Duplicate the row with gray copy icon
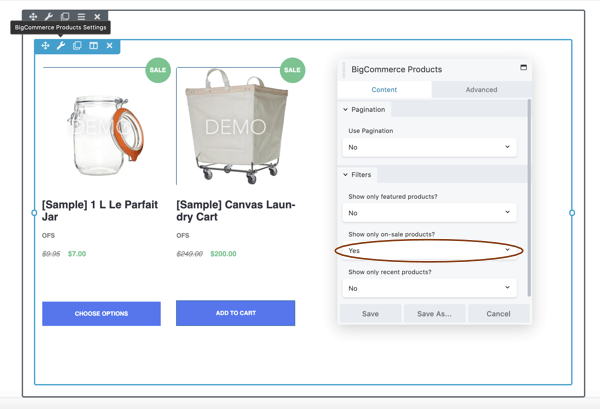The image size is (600, 409). [65, 17]
